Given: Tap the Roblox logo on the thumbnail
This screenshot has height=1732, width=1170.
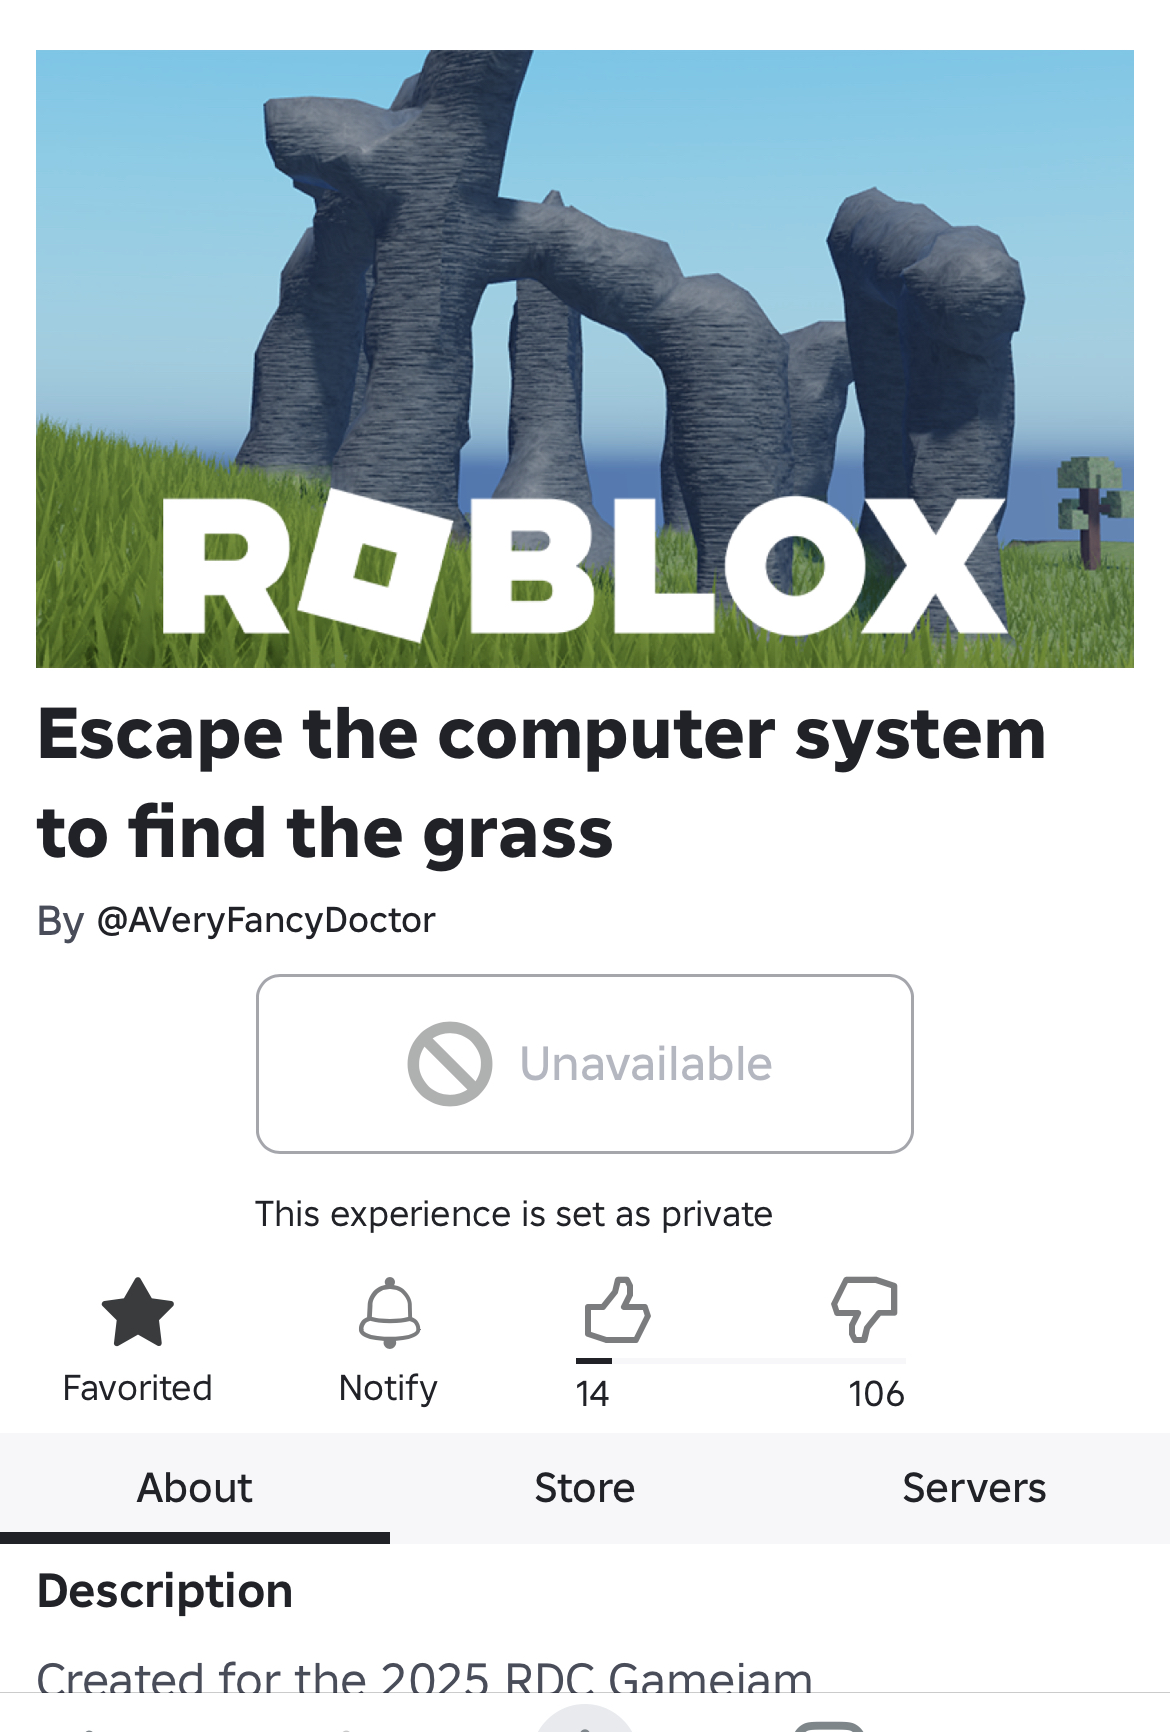Looking at the screenshot, I should 584,565.
